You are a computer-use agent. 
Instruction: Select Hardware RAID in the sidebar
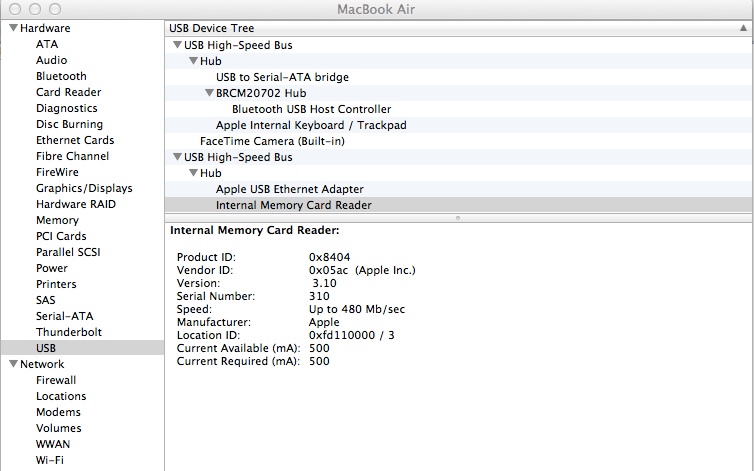pos(75,204)
